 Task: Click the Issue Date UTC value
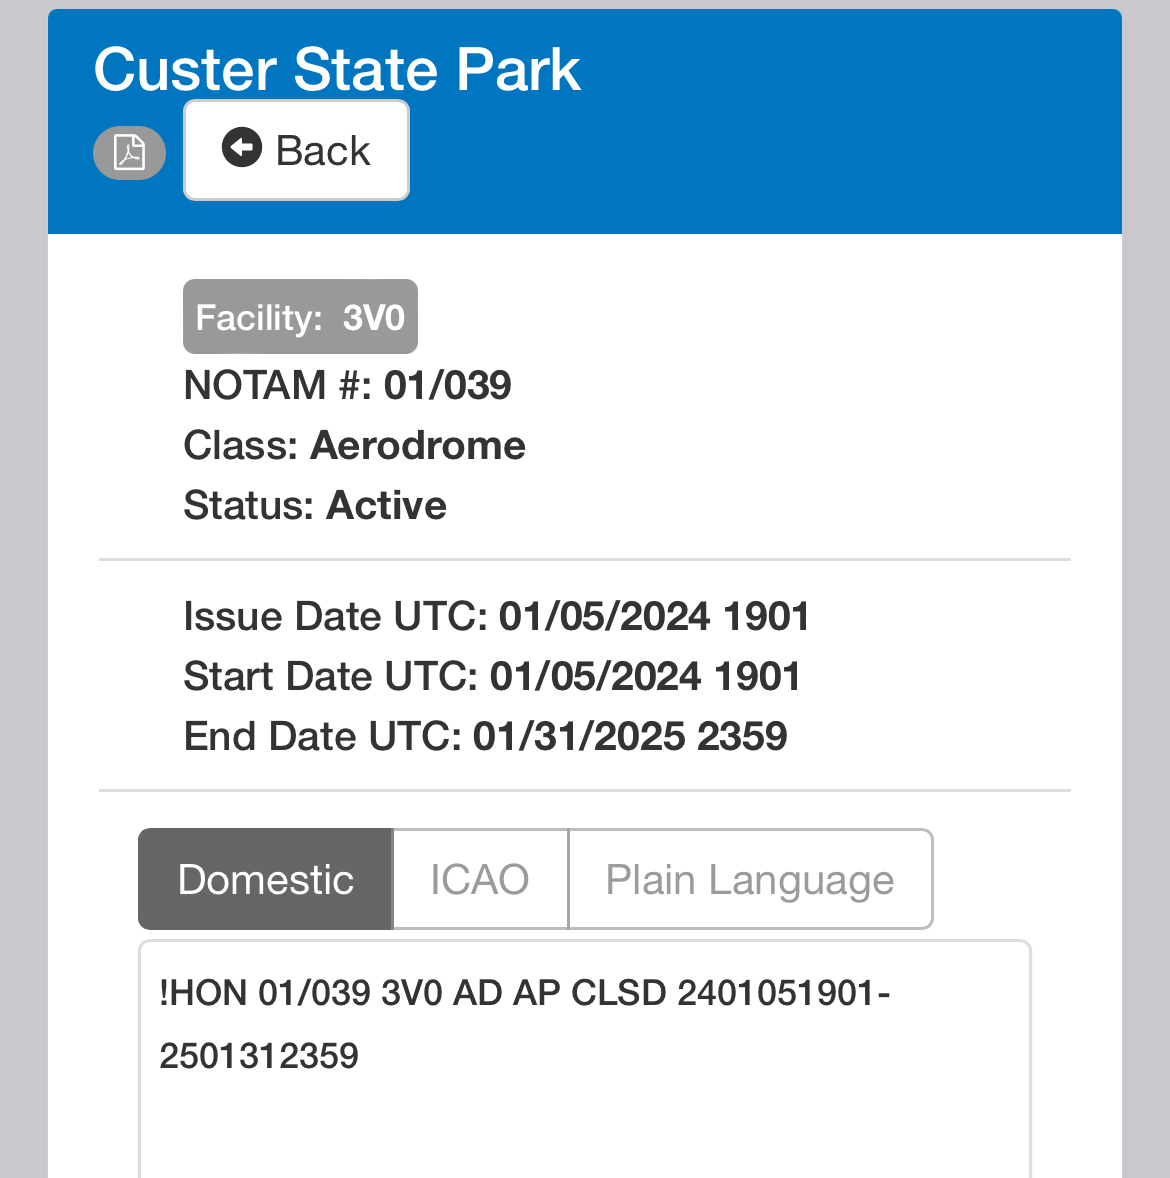tap(654, 617)
